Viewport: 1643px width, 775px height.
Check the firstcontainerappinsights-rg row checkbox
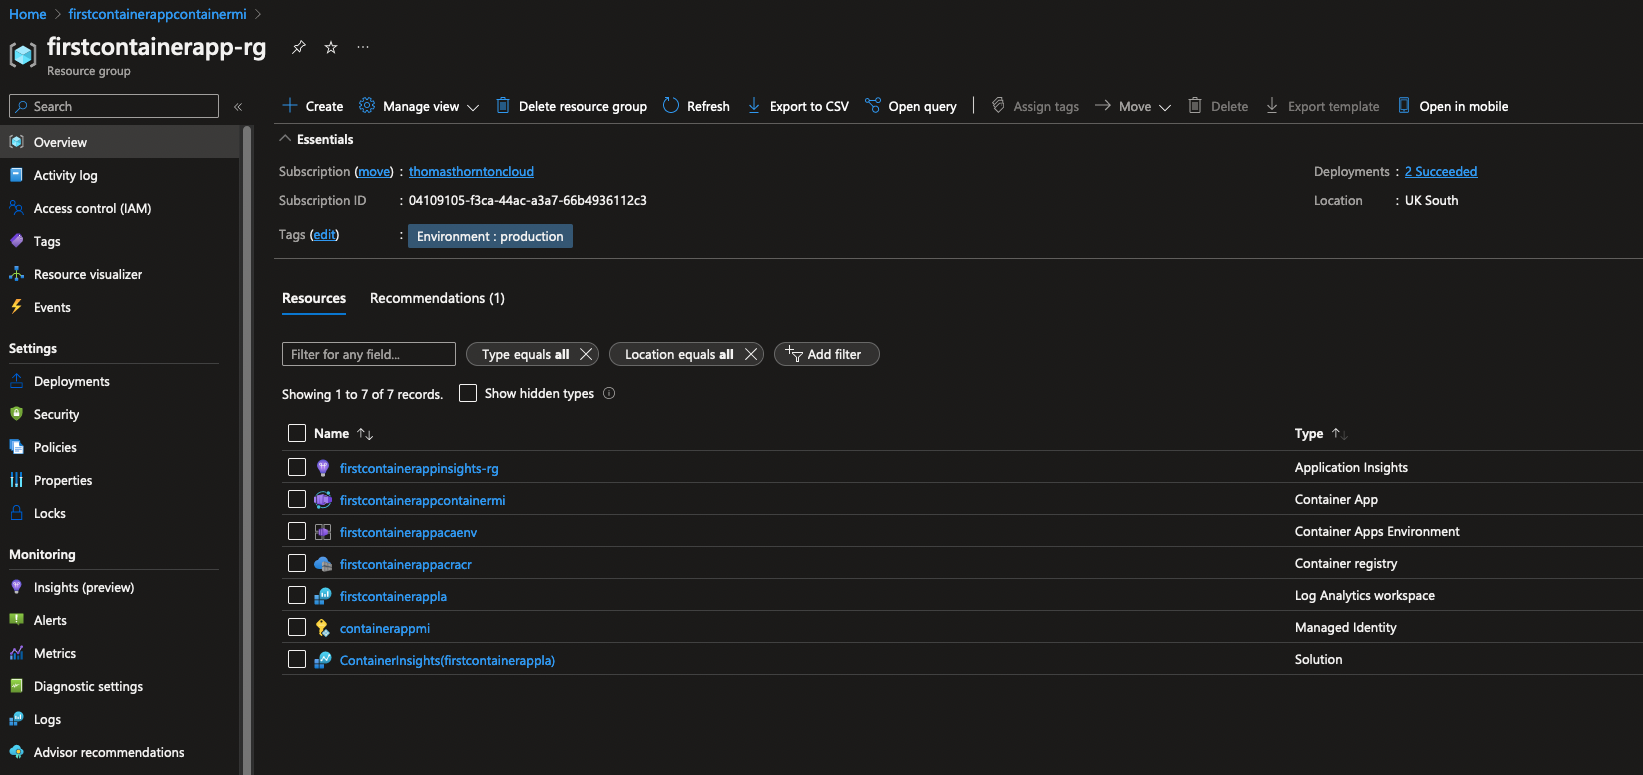click(297, 467)
